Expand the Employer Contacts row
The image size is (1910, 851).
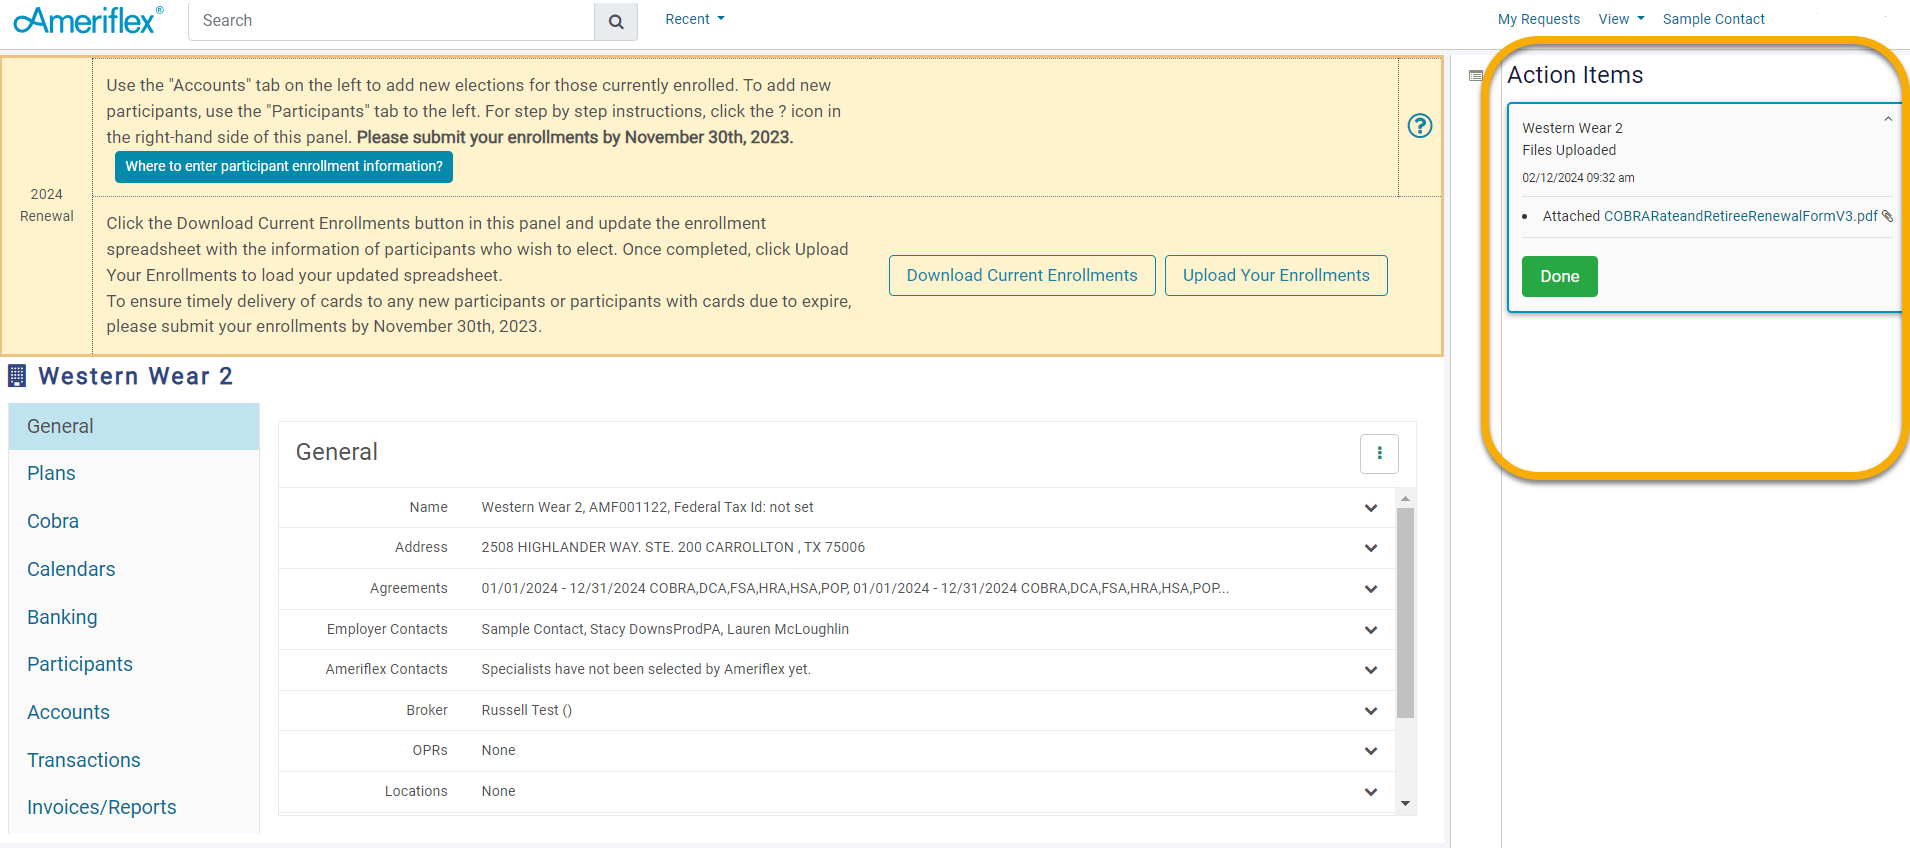pyautogui.click(x=1370, y=630)
